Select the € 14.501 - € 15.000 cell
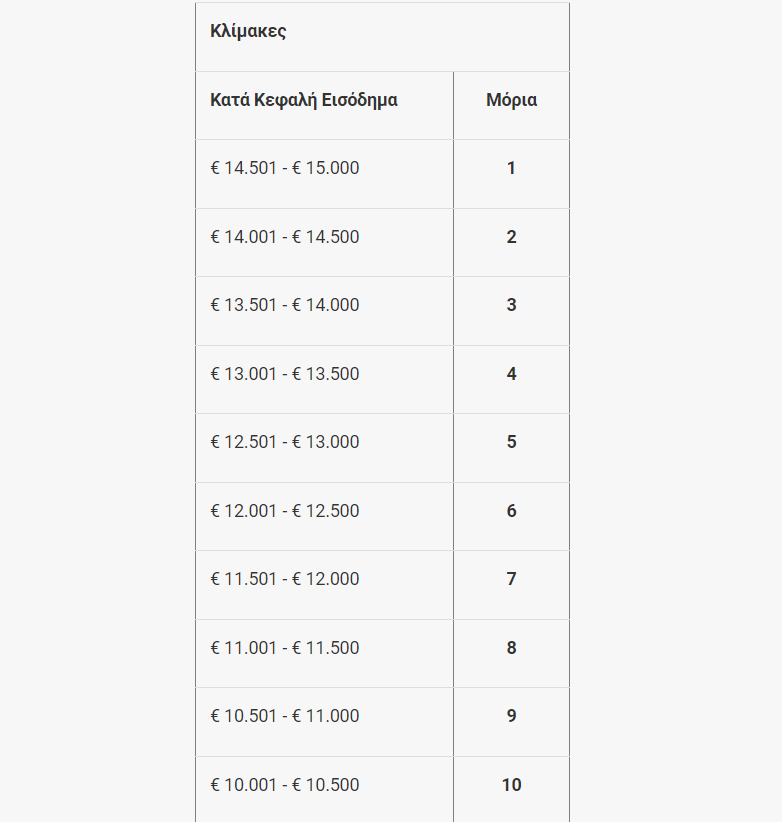The width and height of the screenshot is (782, 822). pos(285,168)
